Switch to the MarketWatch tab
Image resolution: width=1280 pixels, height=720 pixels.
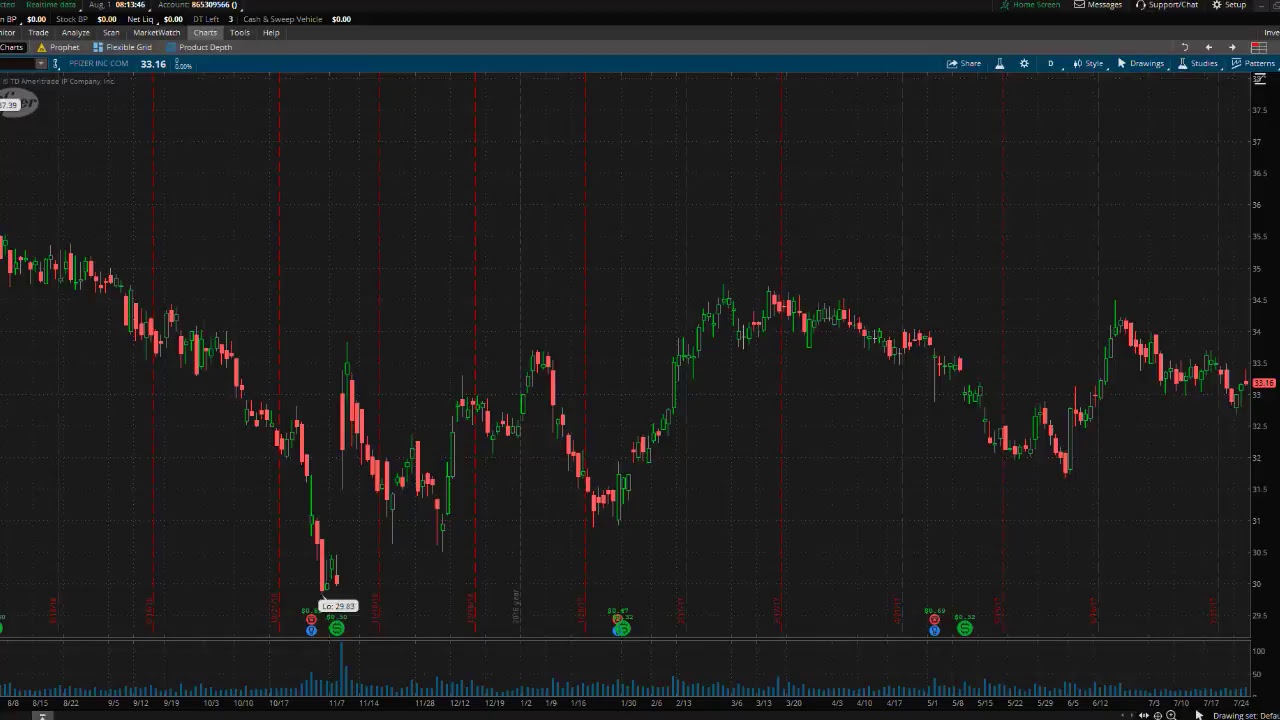click(x=157, y=33)
